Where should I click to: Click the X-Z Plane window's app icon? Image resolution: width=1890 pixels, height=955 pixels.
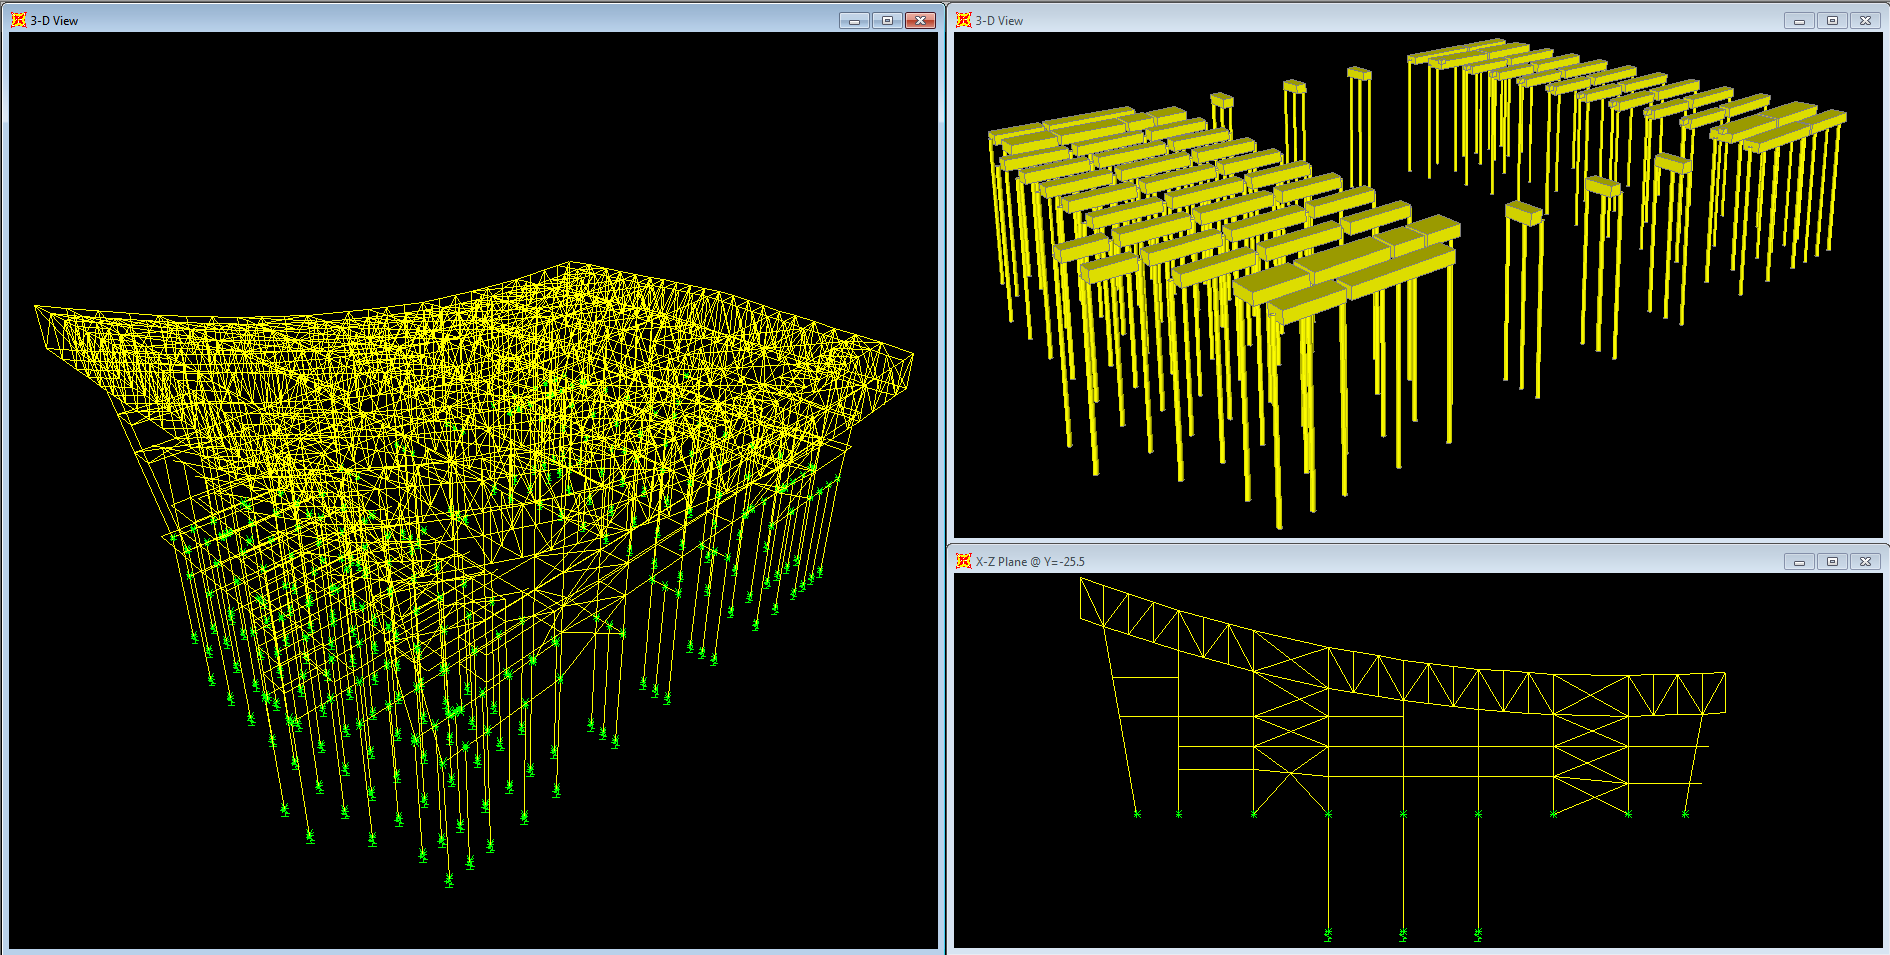tap(964, 561)
